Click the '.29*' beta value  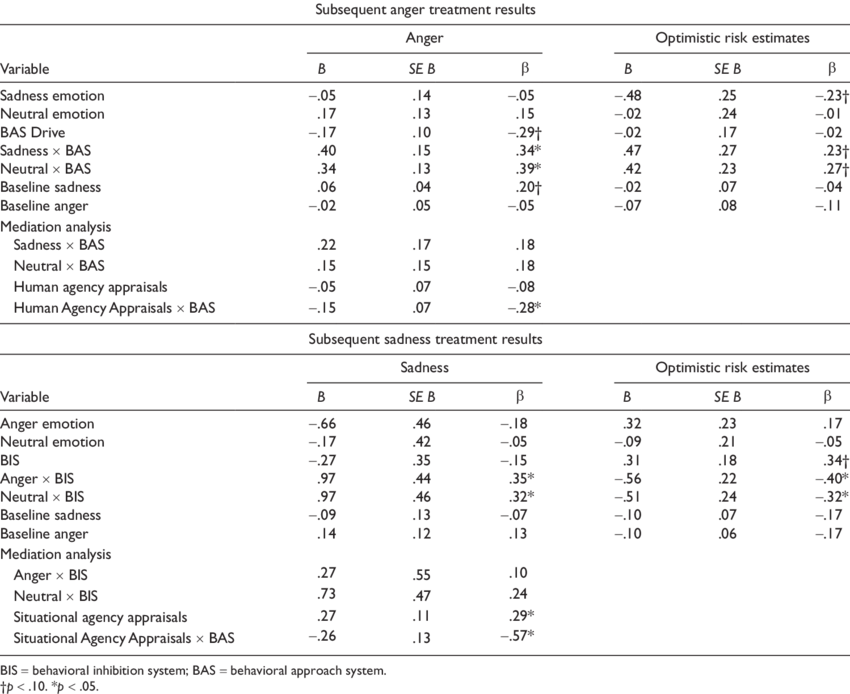point(522,616)
